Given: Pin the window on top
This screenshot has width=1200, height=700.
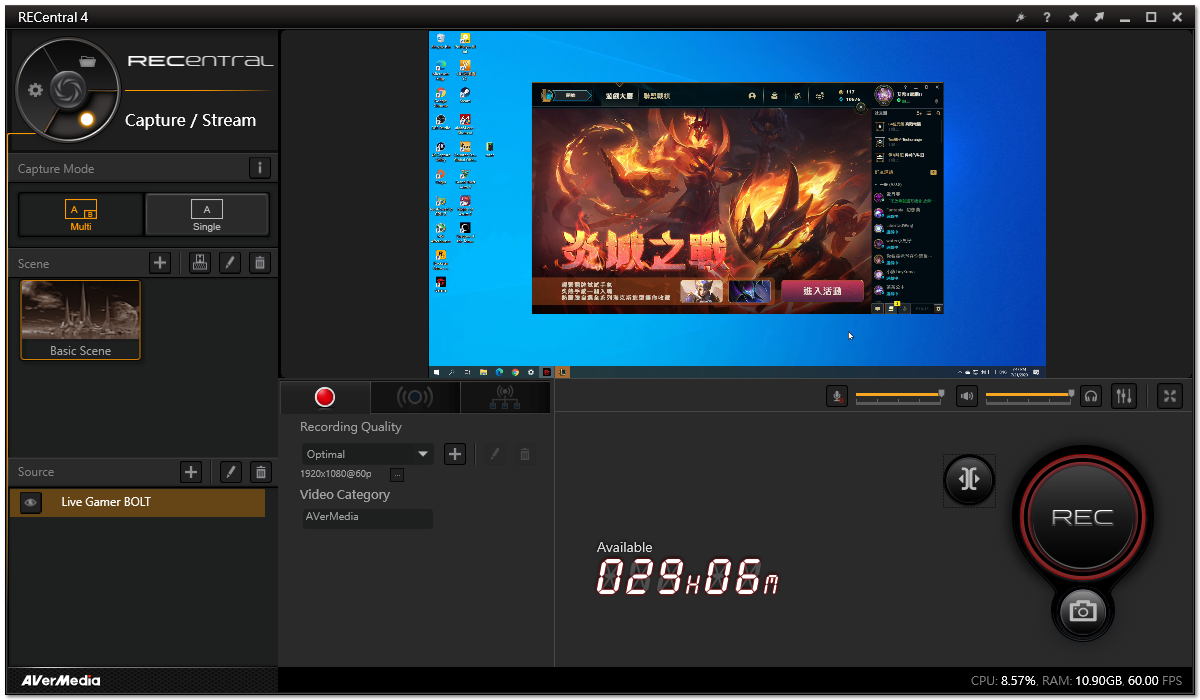Looking at the screenshot, I should pos(1073,17).
